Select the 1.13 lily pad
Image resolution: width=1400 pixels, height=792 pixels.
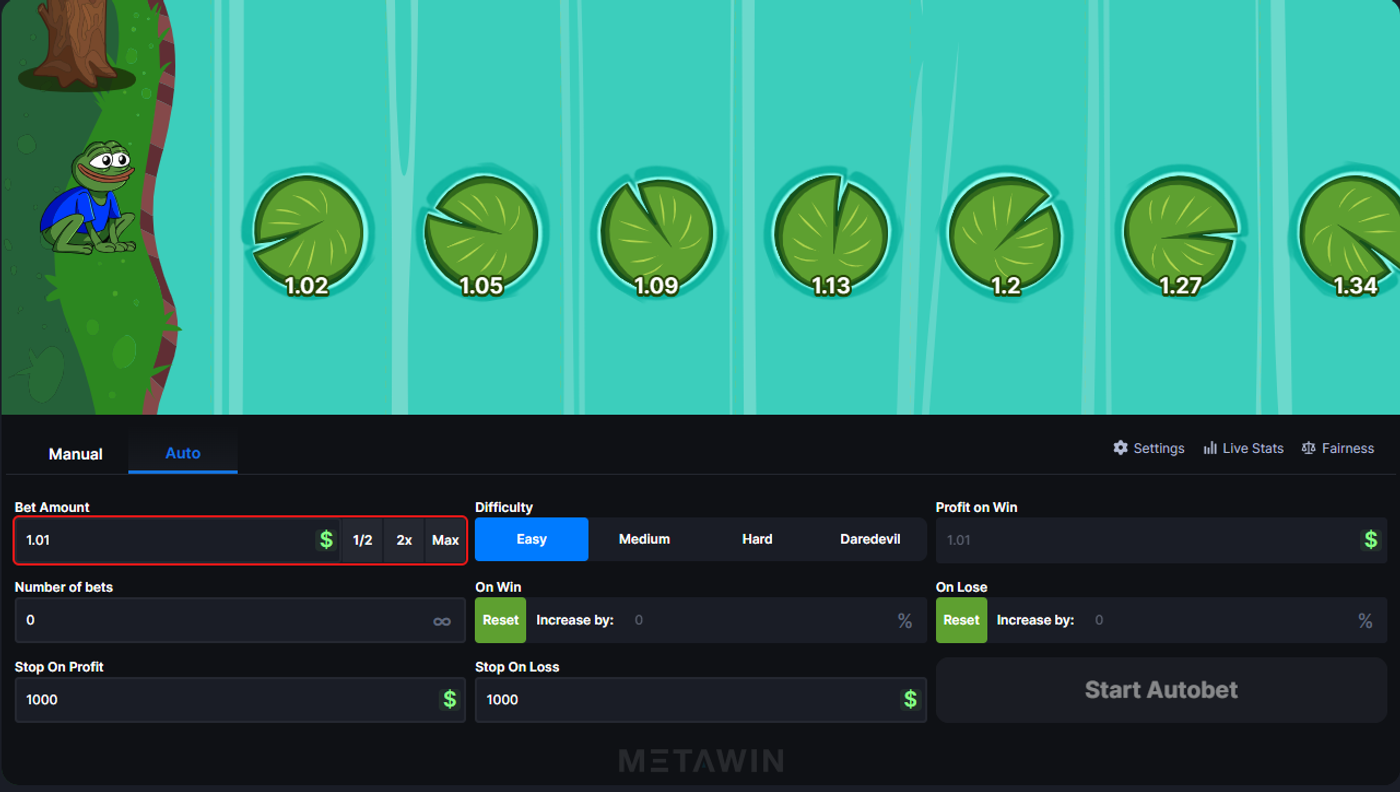831,232
